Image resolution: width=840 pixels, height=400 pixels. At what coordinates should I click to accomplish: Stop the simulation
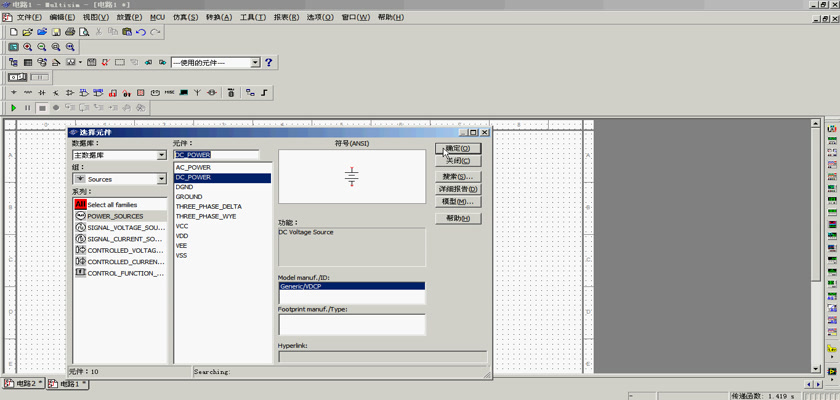(42, 108)
